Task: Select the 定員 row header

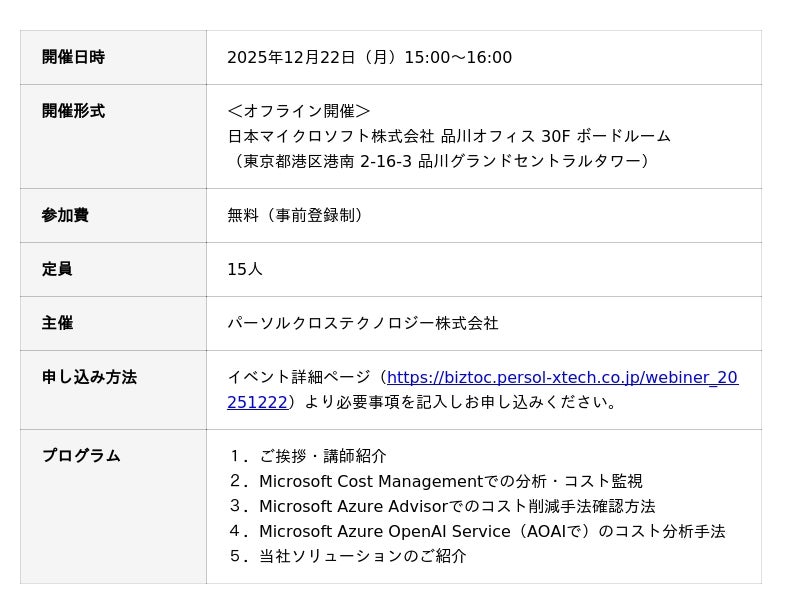Action: click(57, 270)
